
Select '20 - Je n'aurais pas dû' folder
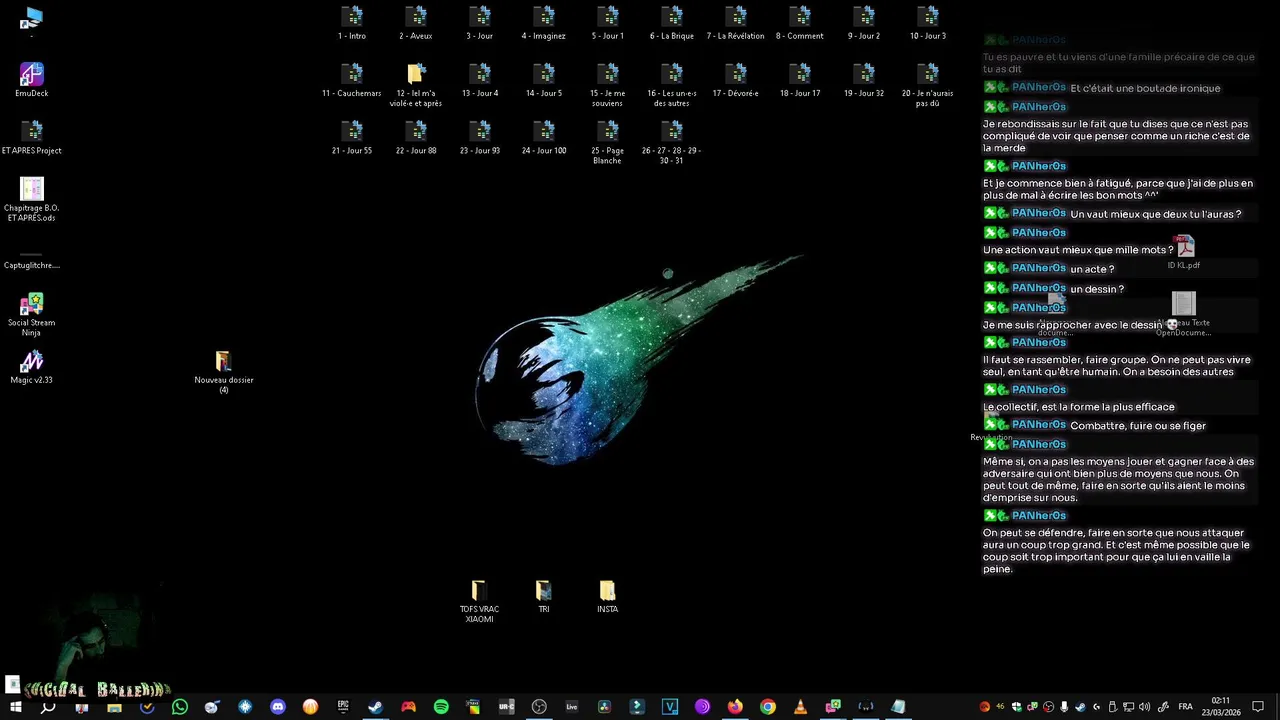pos(928,85)
